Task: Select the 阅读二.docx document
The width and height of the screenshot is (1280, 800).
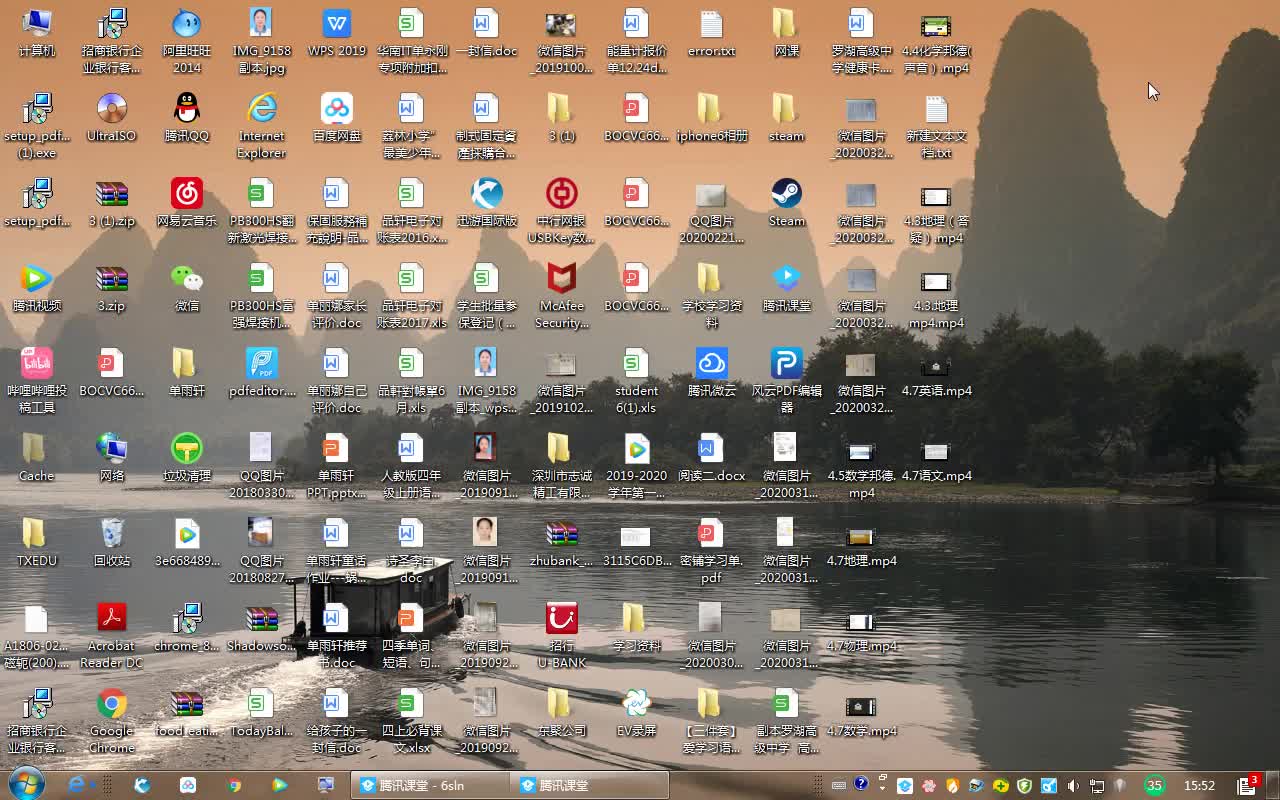Action: click(712, 459)
